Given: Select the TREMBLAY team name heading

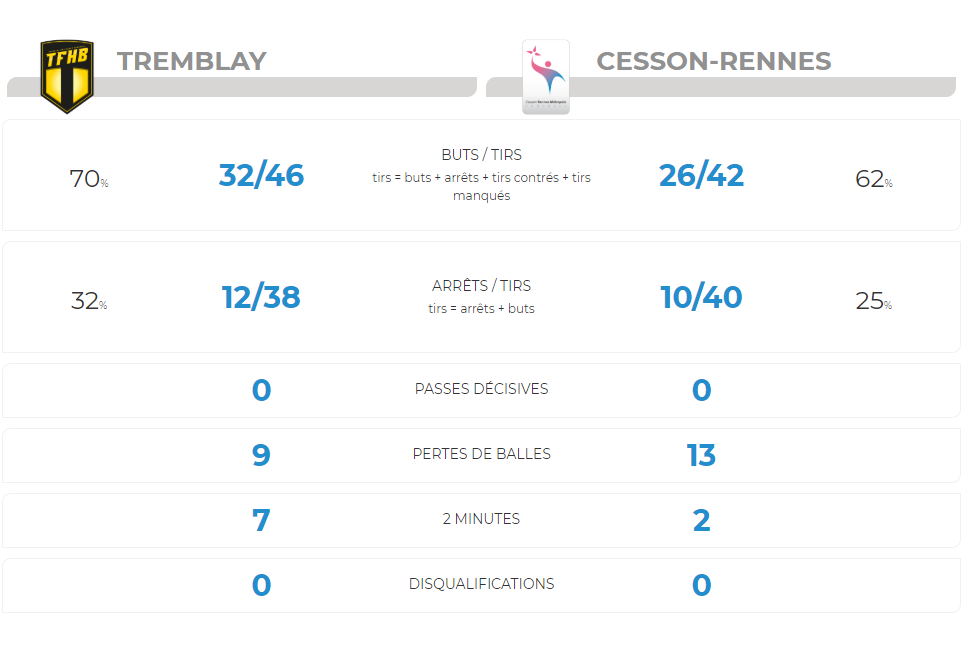Looking at the screenshot, I should (192, 61).
